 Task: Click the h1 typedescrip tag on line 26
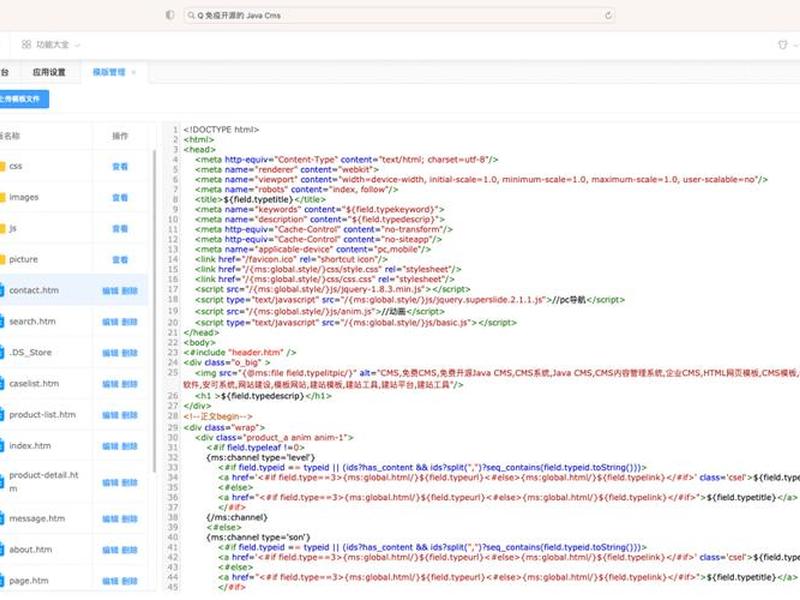(x=263, y=396)
